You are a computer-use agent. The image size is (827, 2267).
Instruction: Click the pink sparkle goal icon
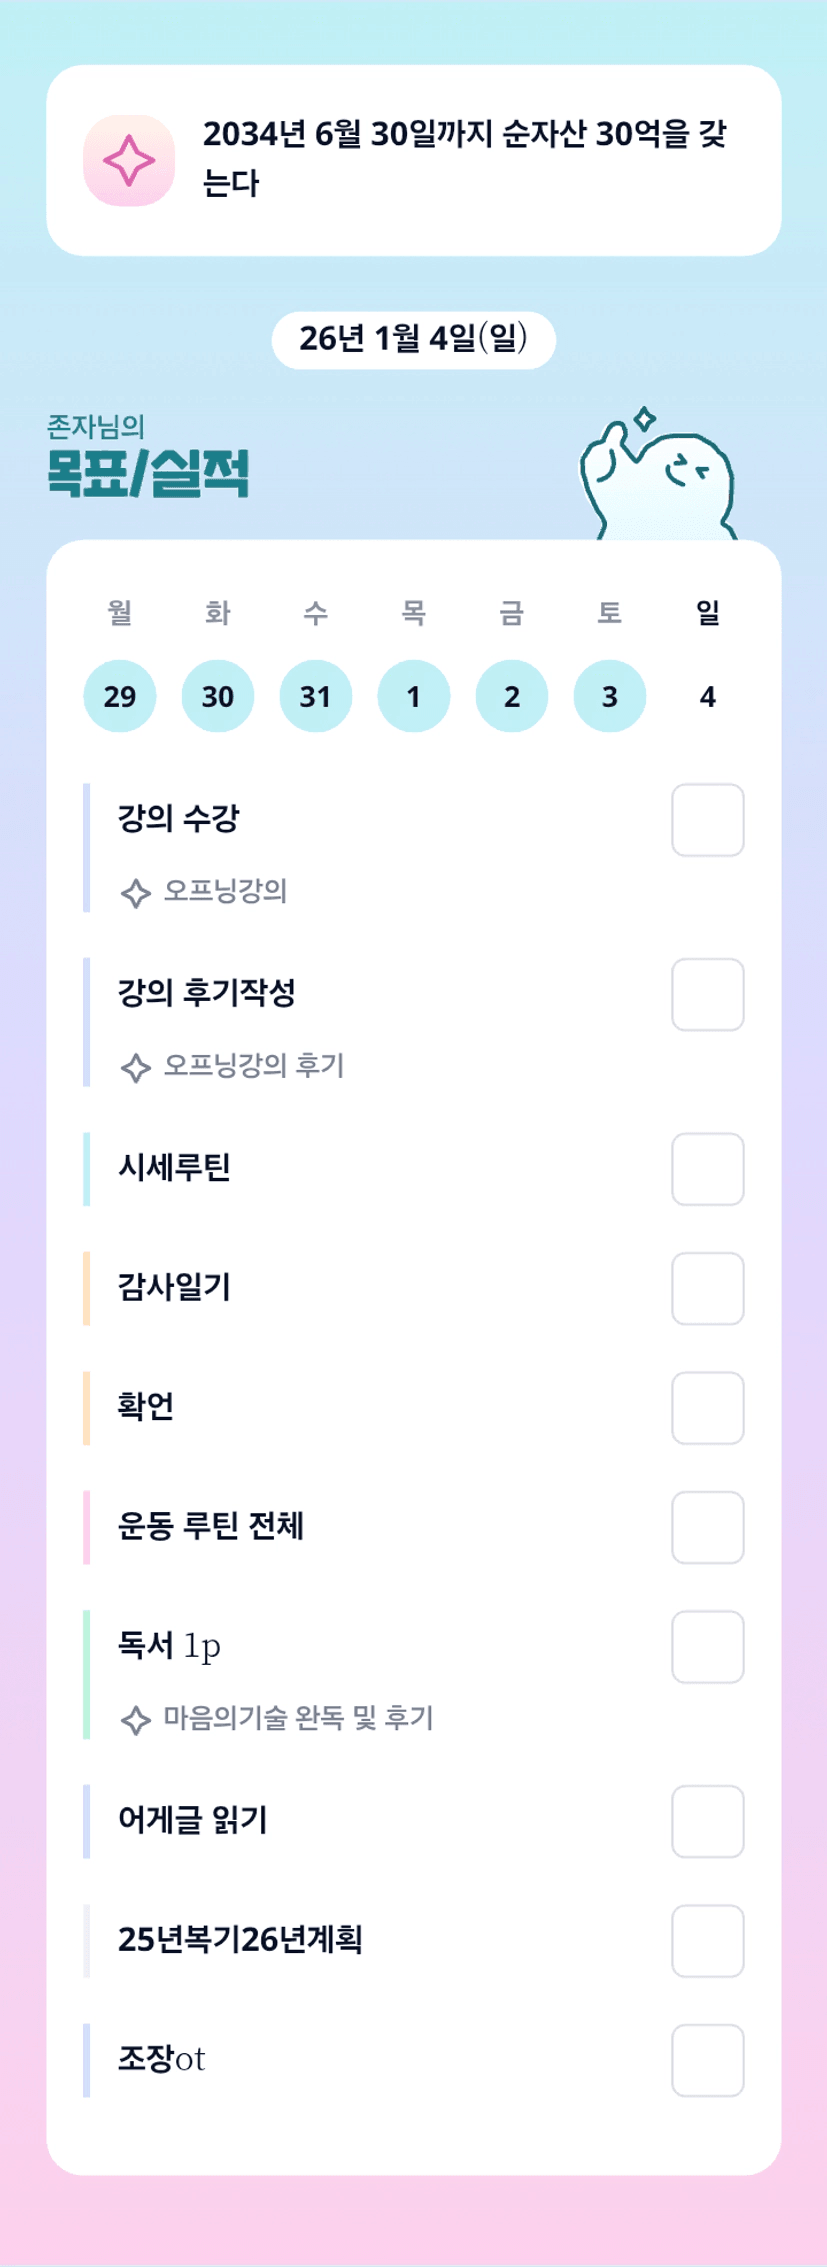click(x=129, y=161)
